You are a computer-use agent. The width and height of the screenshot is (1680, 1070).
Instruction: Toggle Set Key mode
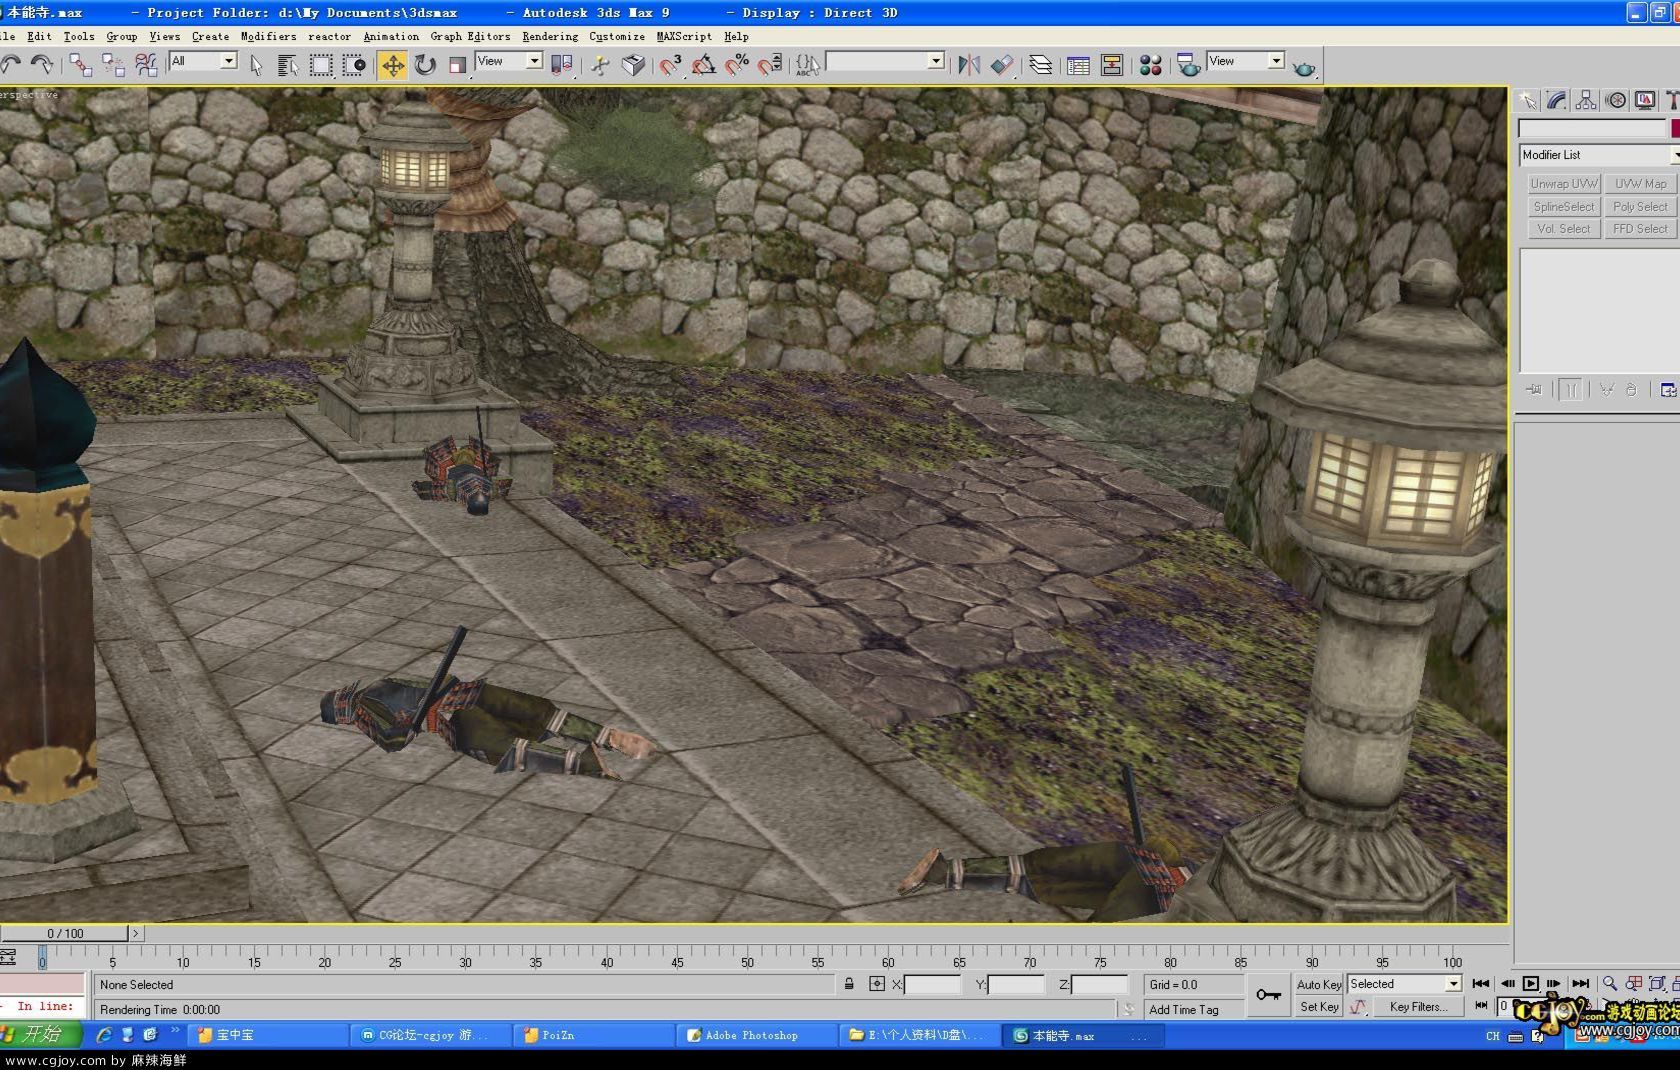pos(1319,1007)
